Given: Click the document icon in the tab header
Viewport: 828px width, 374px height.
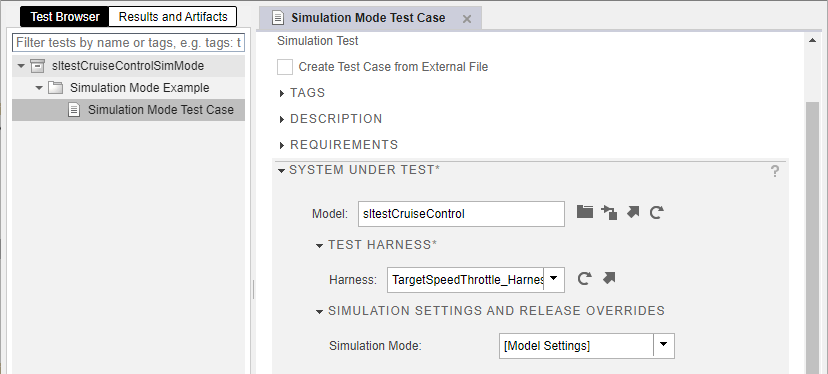Looking at the screenshot, I should (x=277, y=18).
